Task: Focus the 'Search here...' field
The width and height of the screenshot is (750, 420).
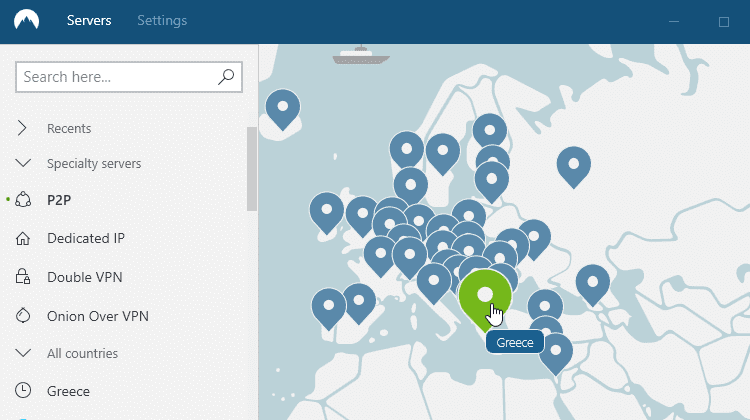Action: coord(129,77)
